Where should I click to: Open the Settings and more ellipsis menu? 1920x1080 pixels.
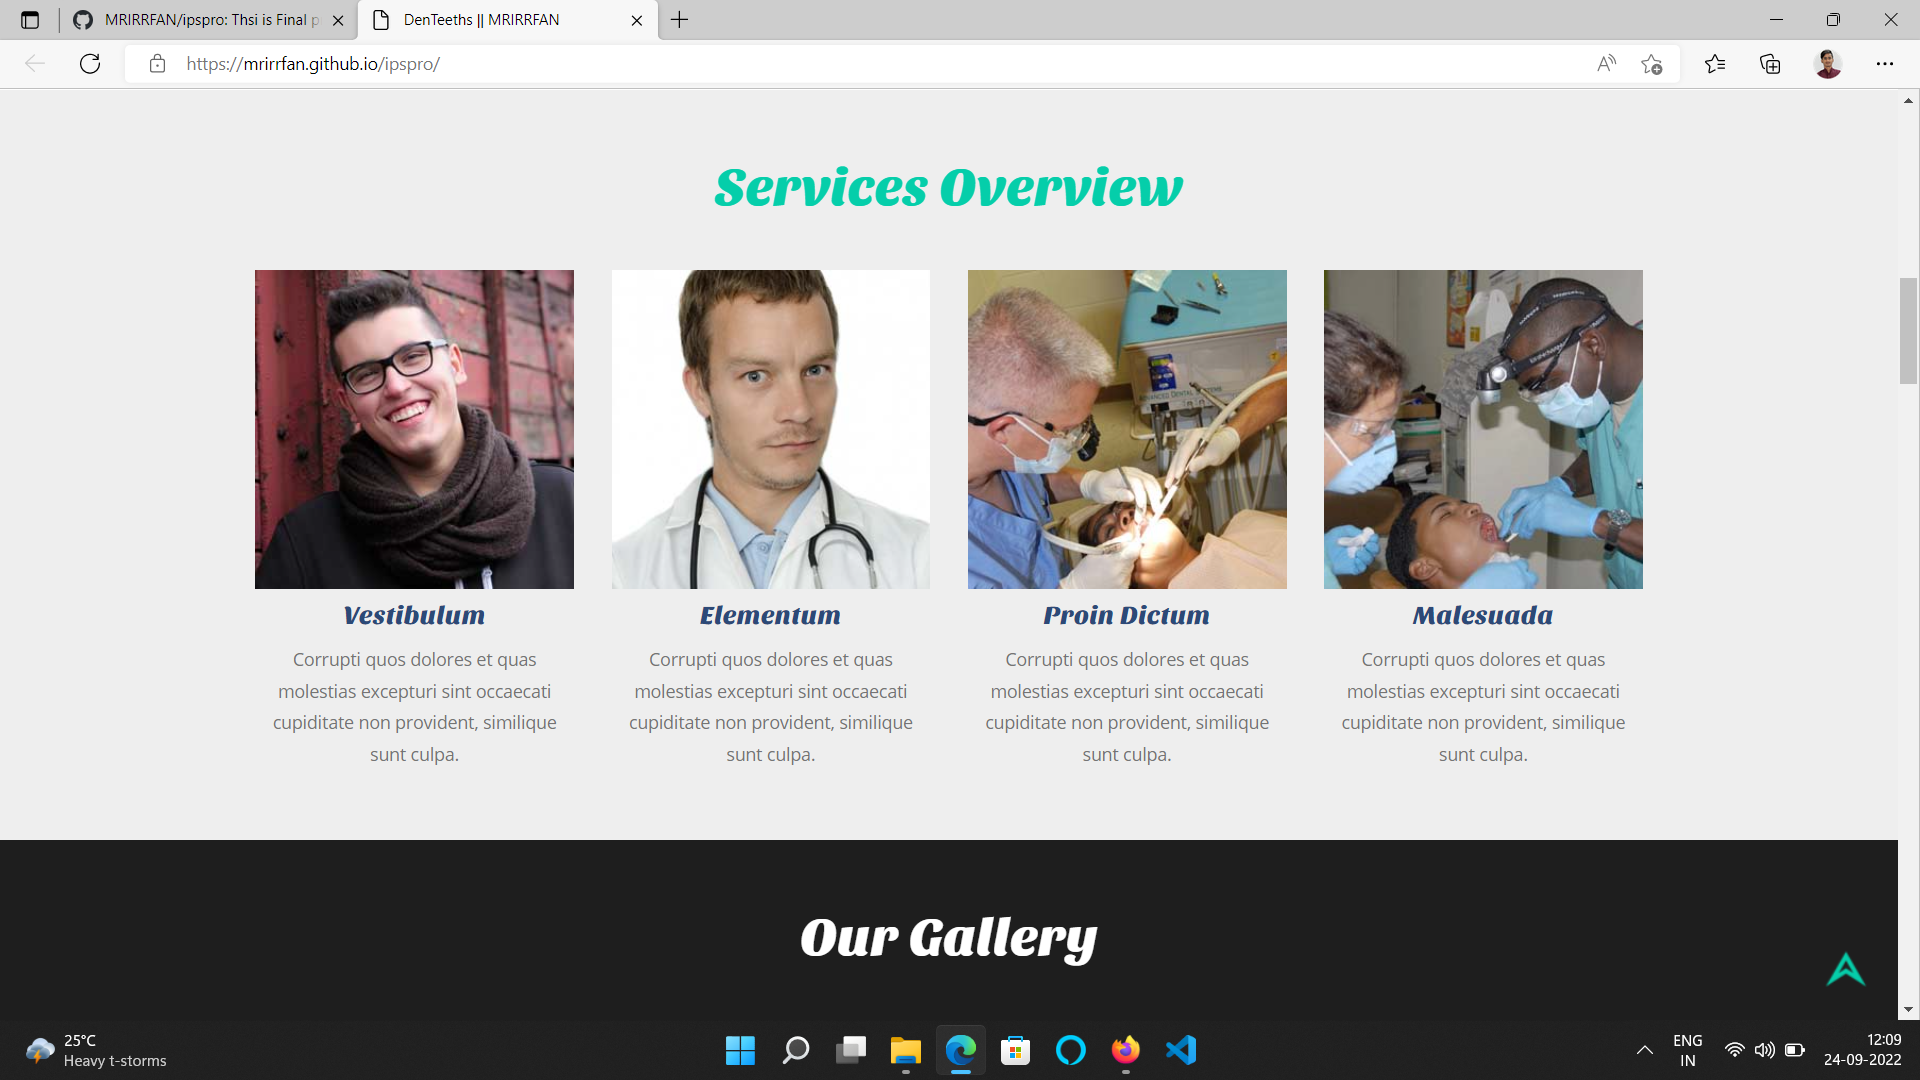(x=1885, y=64)
